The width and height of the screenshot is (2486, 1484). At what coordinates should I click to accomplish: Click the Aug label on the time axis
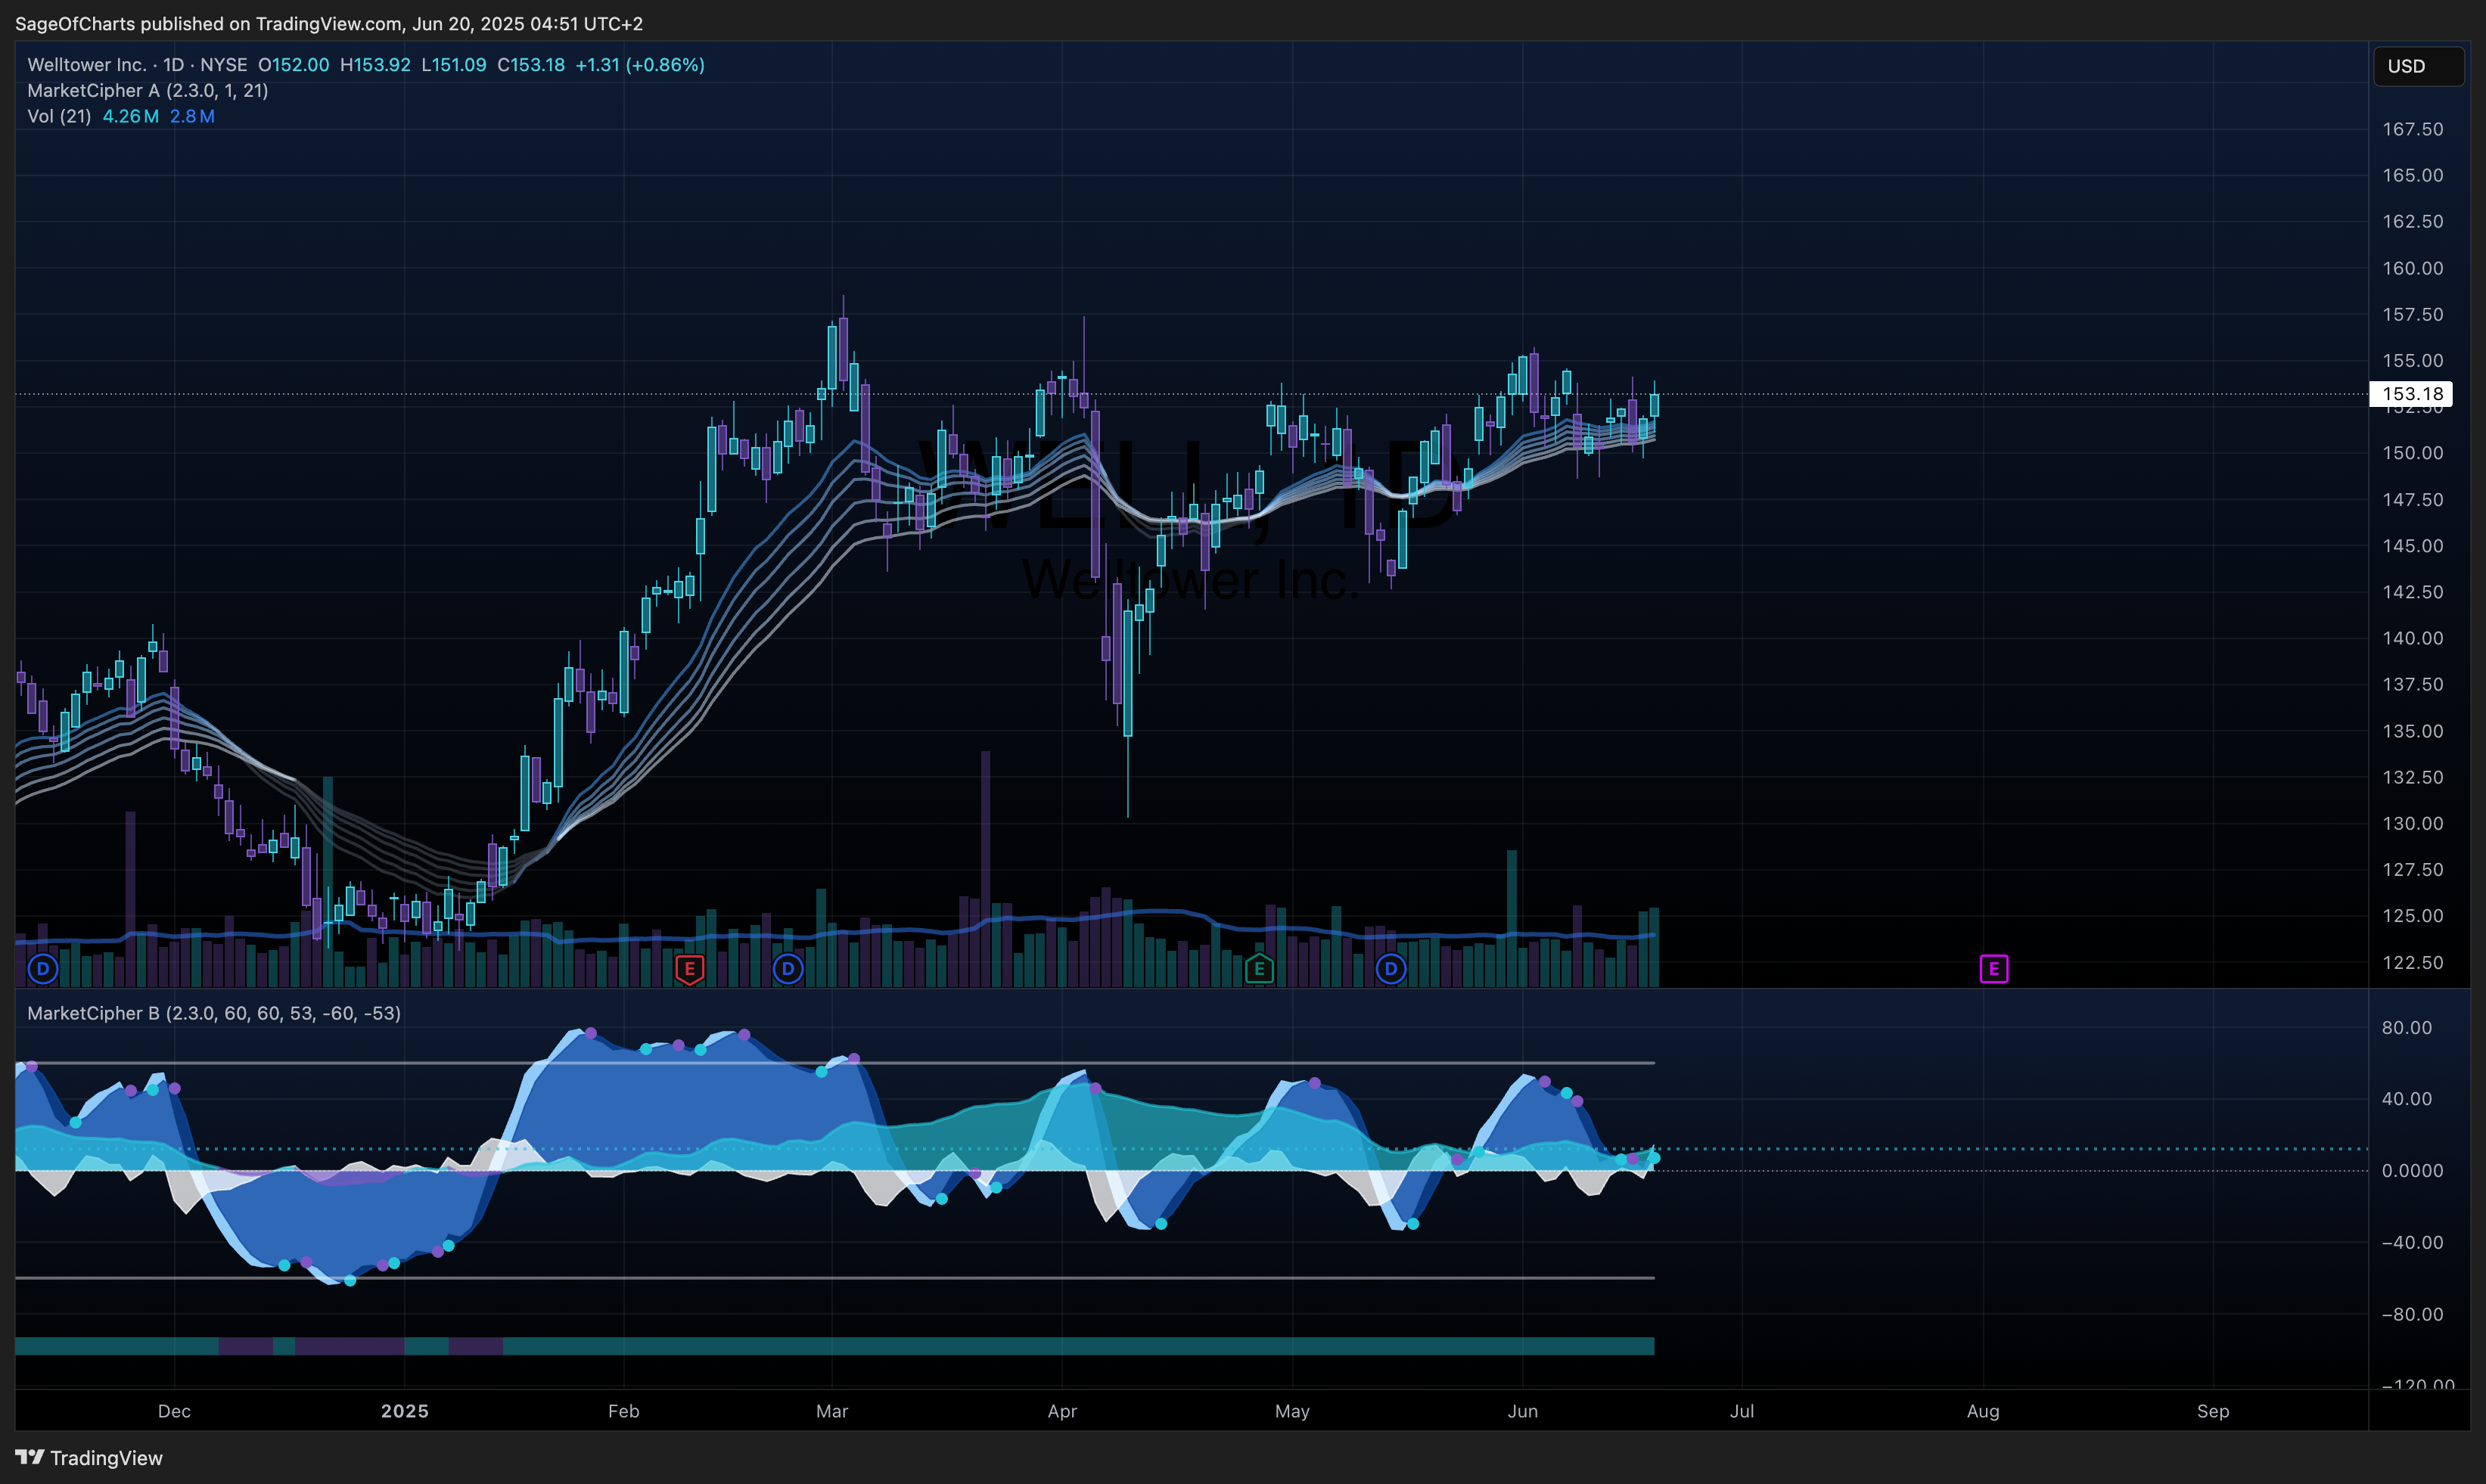pos(1983,1411)
